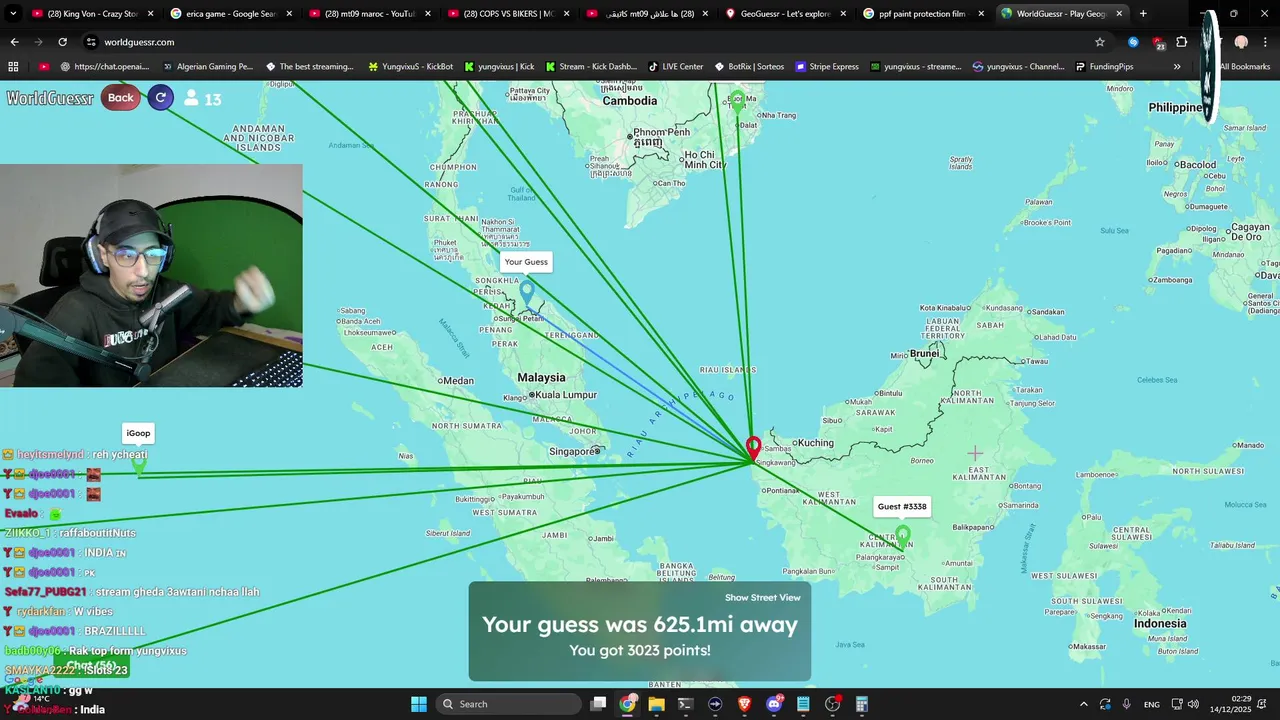Switch to erica game Google Search tab
This screenshot has height=720, width=1280.
coord(230,14)
